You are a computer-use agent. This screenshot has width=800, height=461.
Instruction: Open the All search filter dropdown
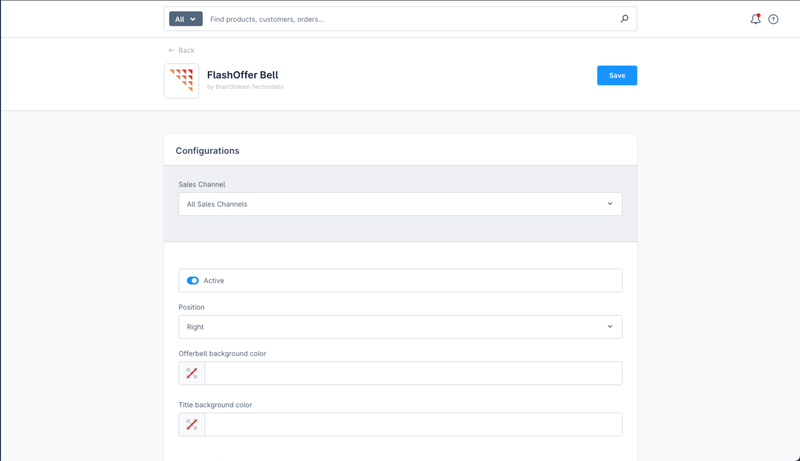186,19
